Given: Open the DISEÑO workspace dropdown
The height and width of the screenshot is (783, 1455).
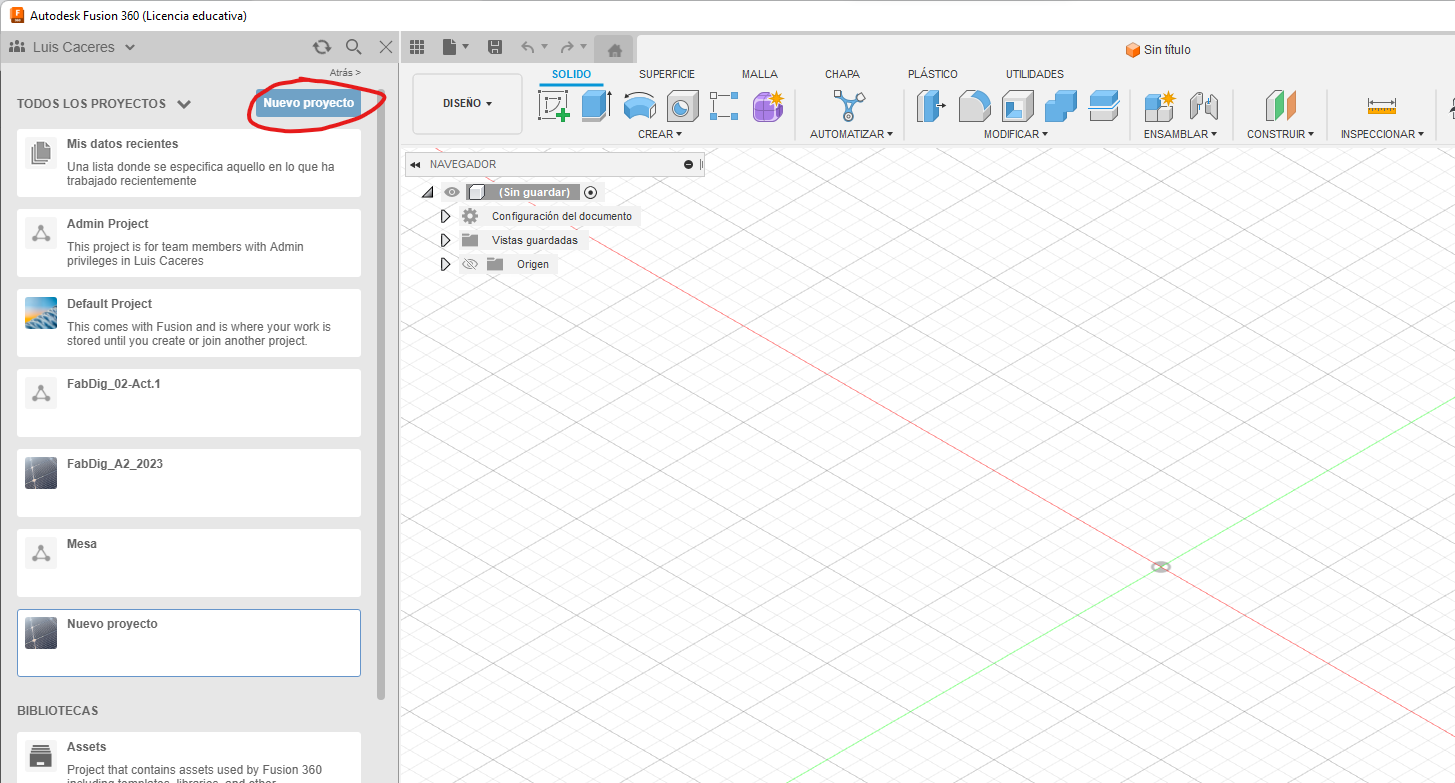Looking at the screenshot, I should pyautogui.click(x=467, y=103).
